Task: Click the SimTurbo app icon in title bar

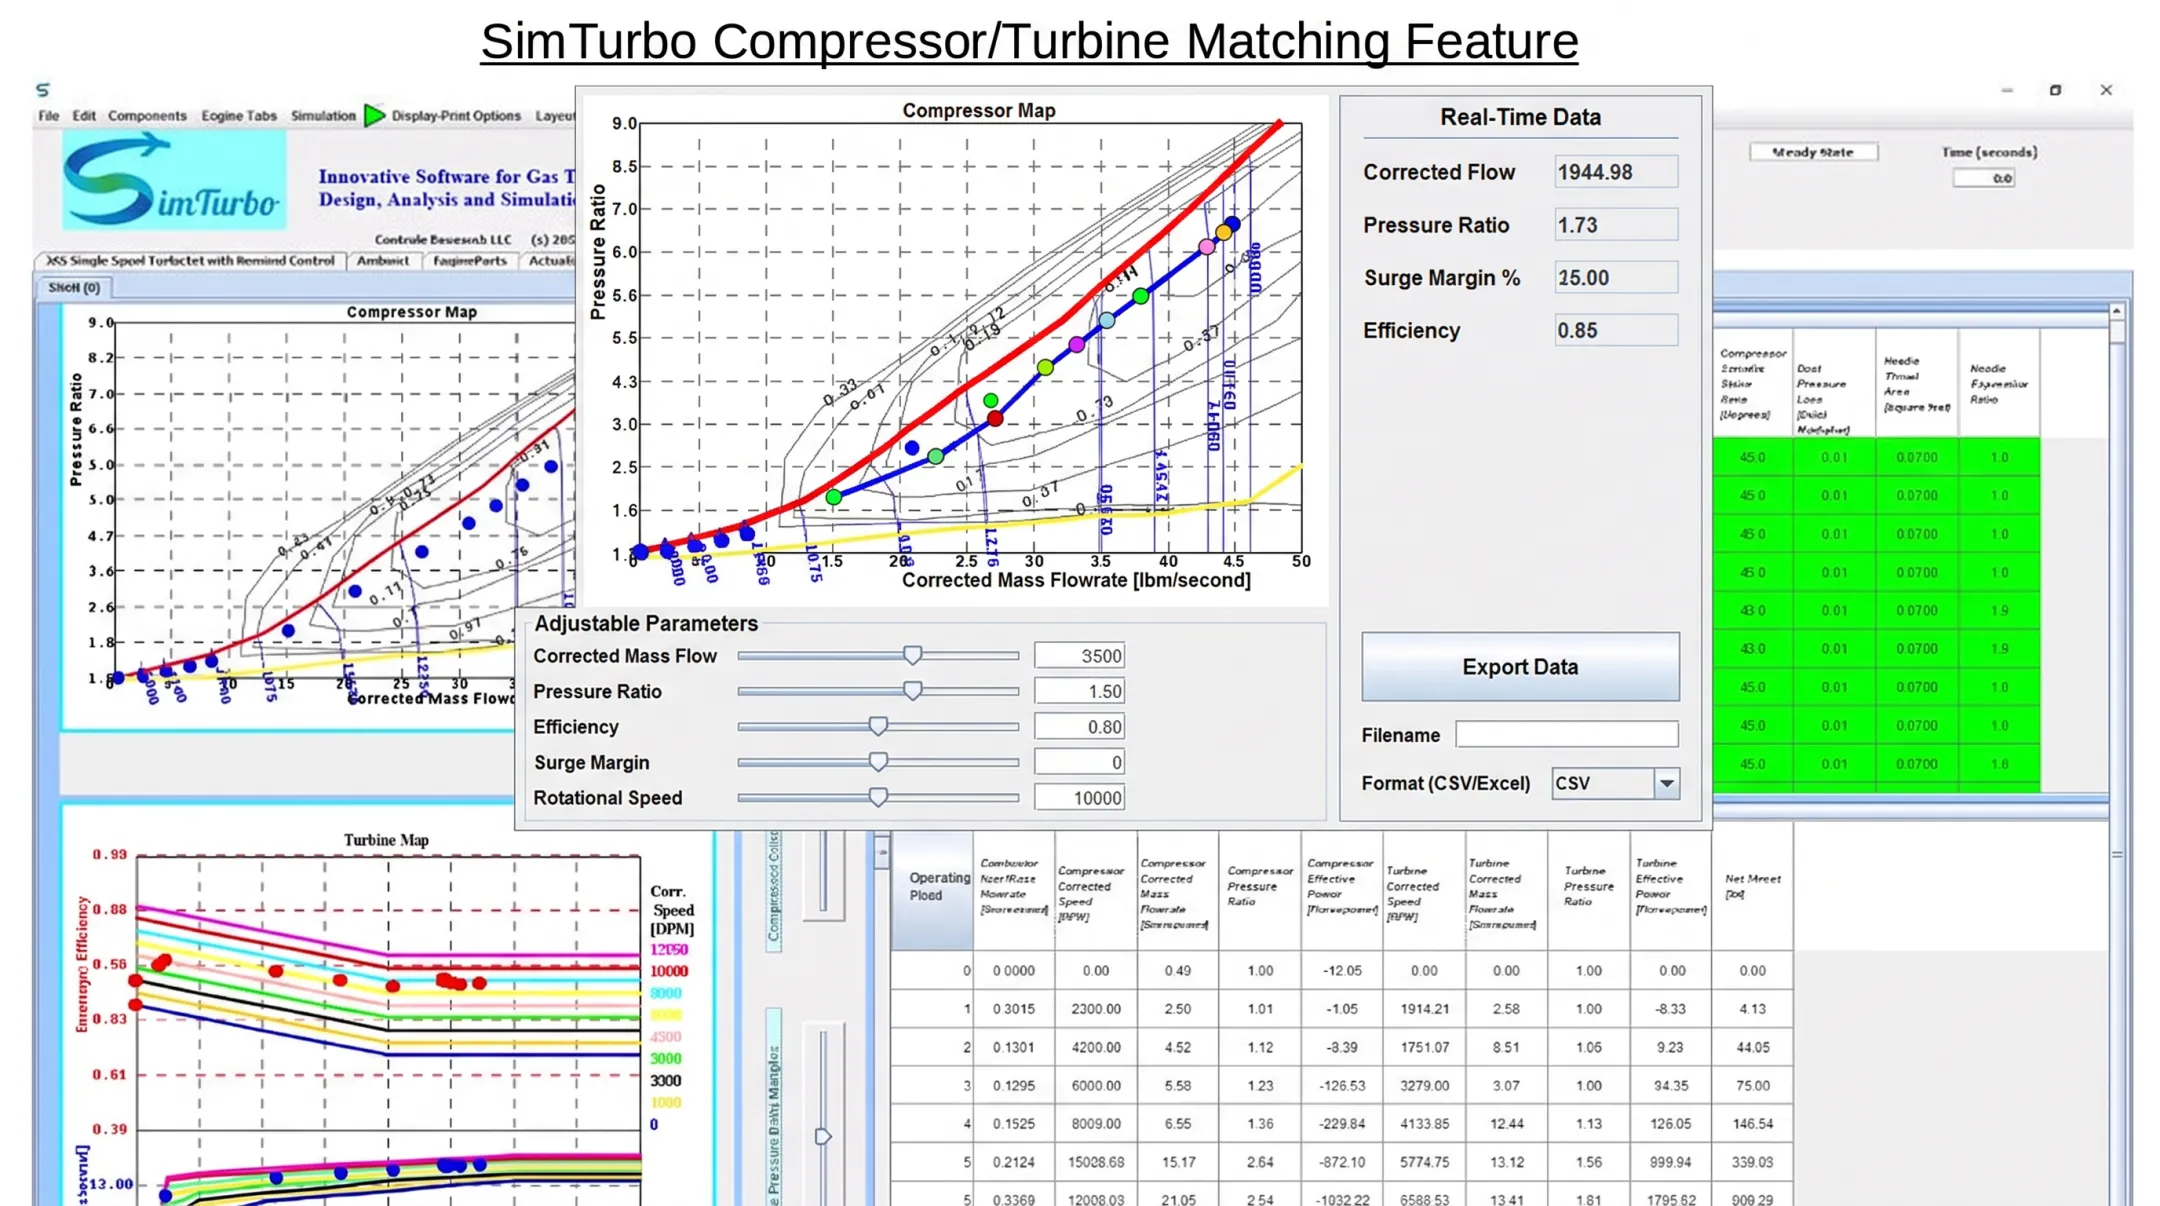Action: [42, 90]
